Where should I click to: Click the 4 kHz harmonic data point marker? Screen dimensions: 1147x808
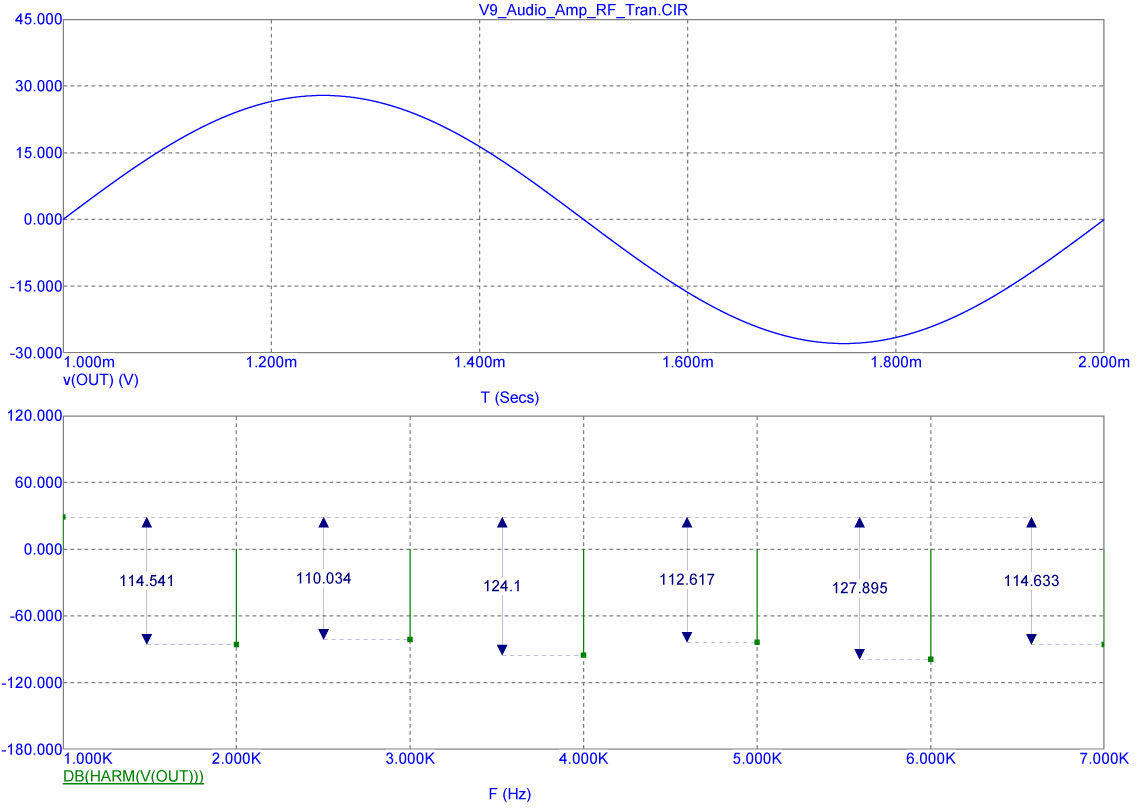coord(584,654)
